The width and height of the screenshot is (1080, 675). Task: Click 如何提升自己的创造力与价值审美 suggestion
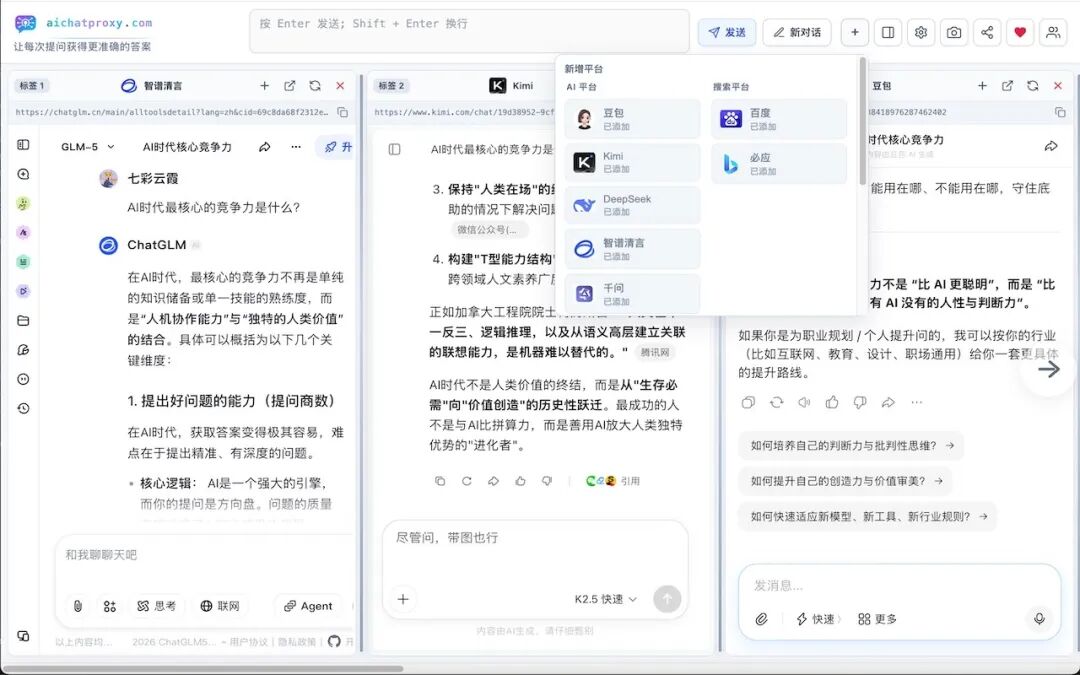coord(846,481)
